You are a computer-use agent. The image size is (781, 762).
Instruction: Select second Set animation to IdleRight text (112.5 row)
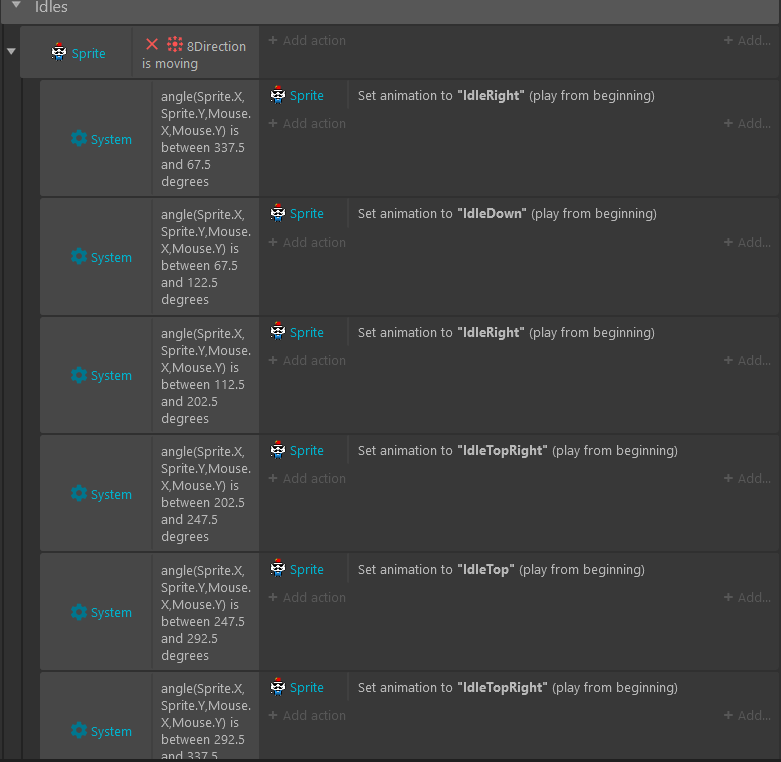click(506, 332)
